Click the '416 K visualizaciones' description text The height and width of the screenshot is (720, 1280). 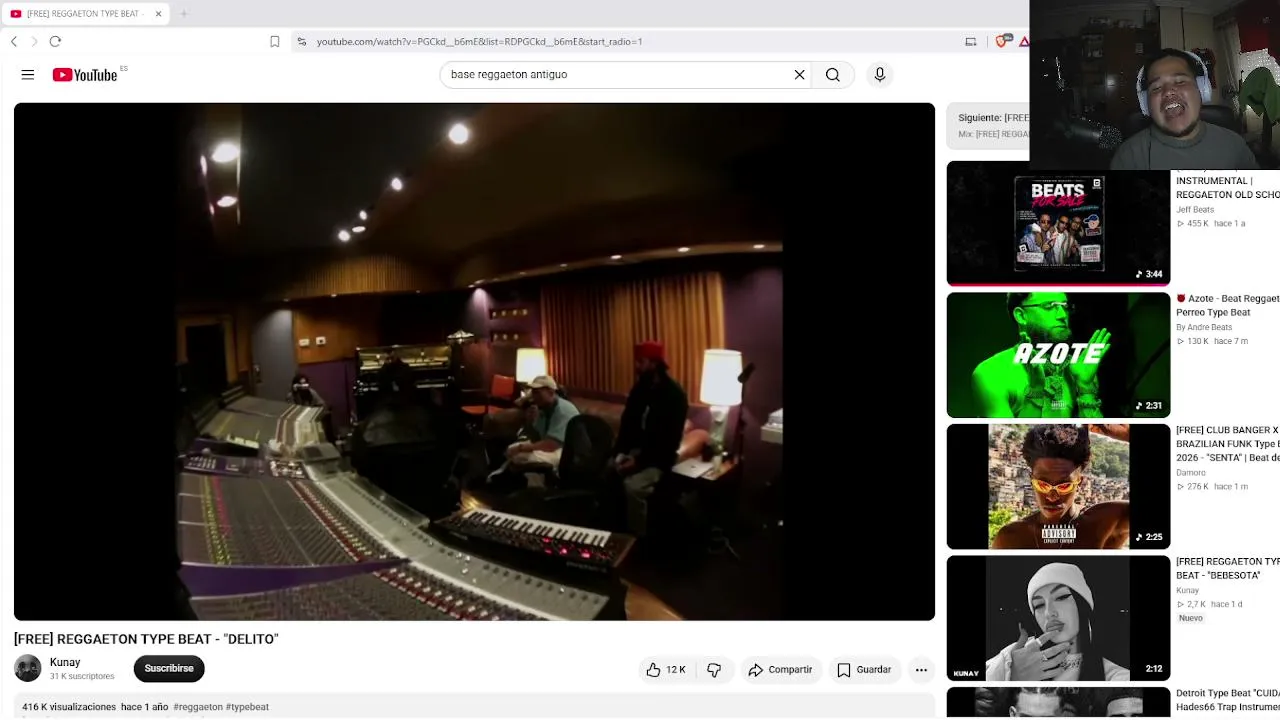coord(69,707)
